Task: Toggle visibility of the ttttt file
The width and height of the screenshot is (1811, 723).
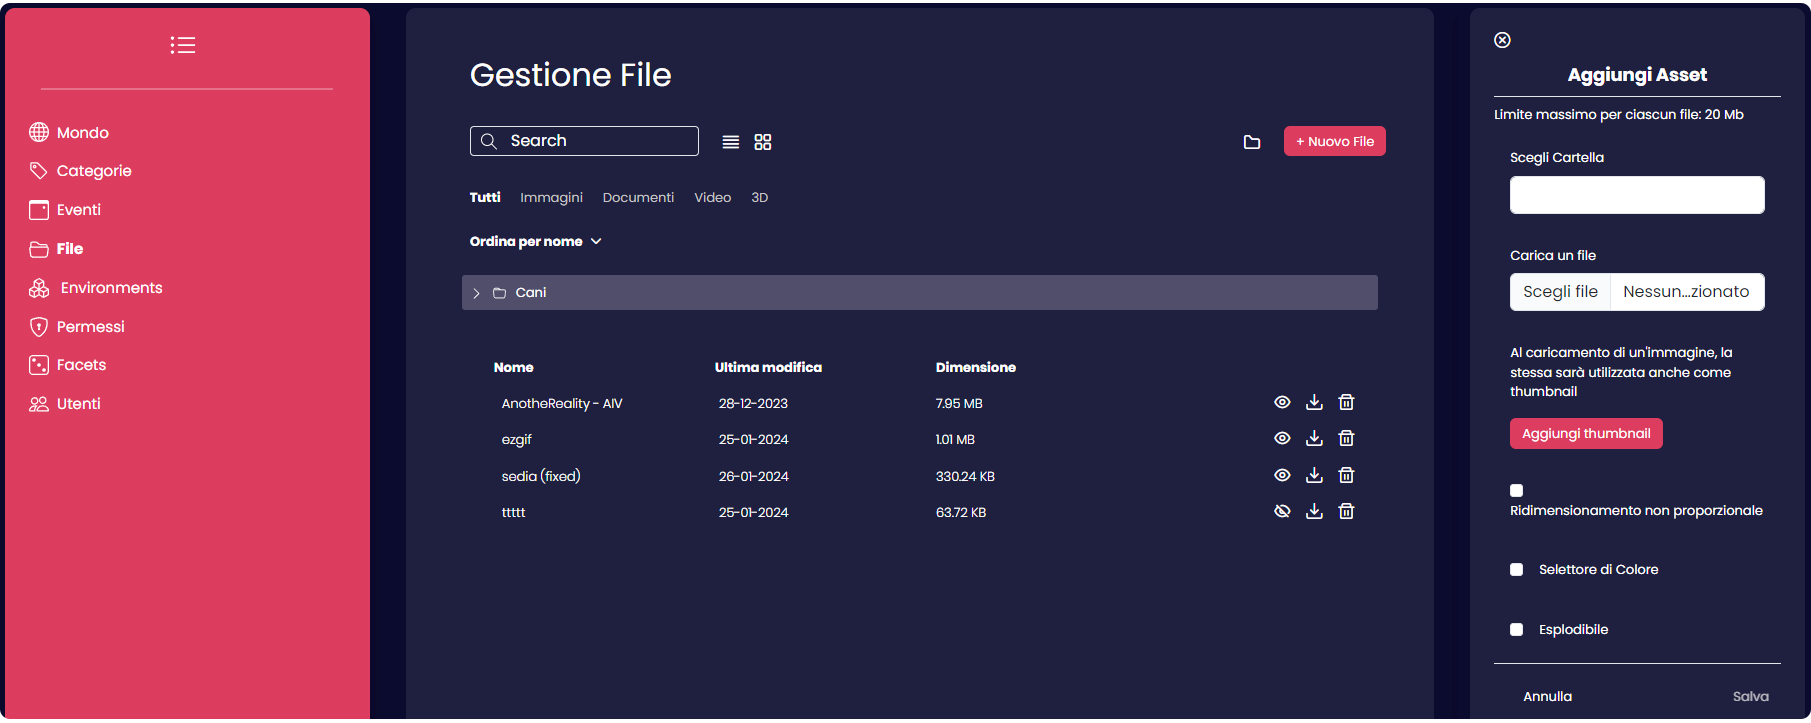Action: [x=1282, y=511]
